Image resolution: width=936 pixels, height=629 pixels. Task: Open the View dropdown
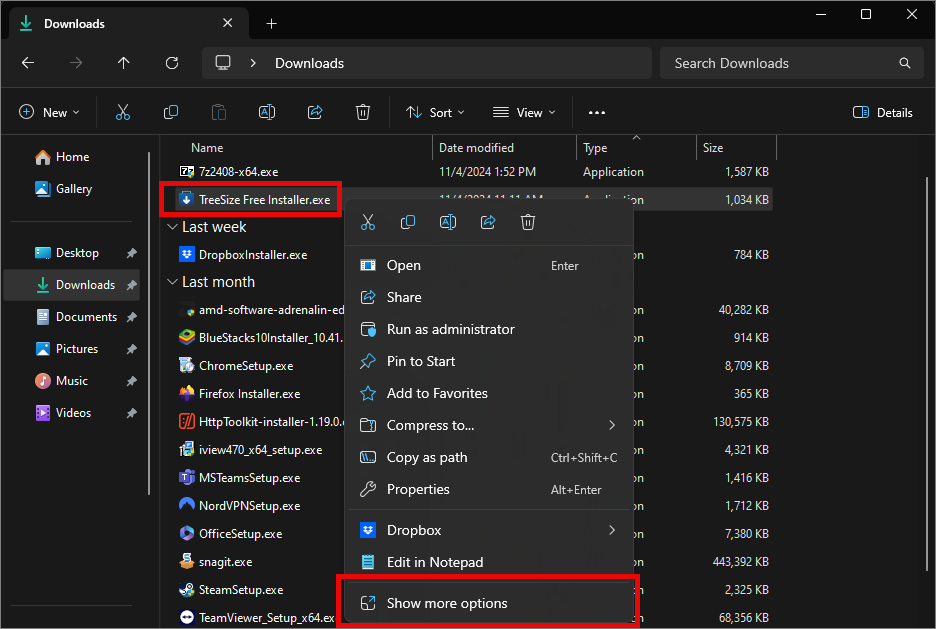pyautogui.click(x=524, y=112)
